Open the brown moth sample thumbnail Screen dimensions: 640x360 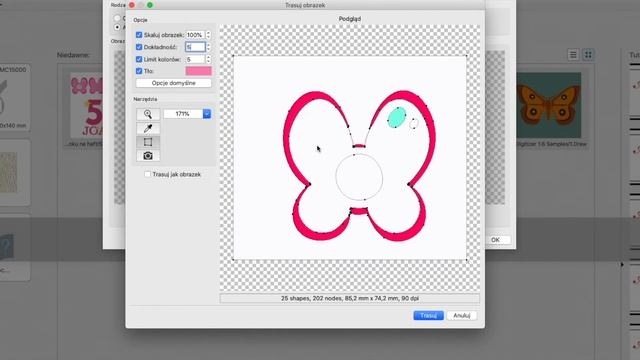pyautogui.click(x=549, y=105)
